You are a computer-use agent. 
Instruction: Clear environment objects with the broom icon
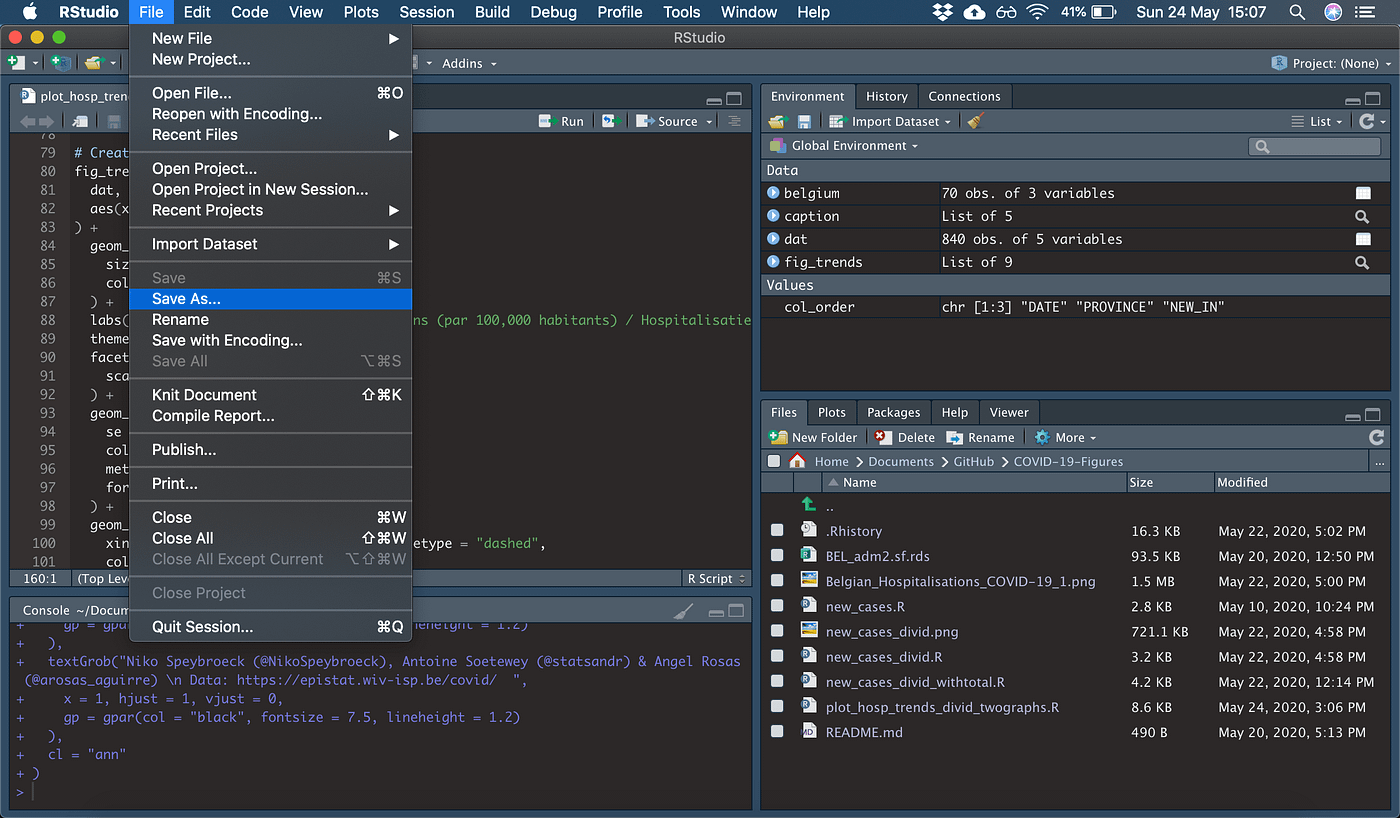[976, 121]
